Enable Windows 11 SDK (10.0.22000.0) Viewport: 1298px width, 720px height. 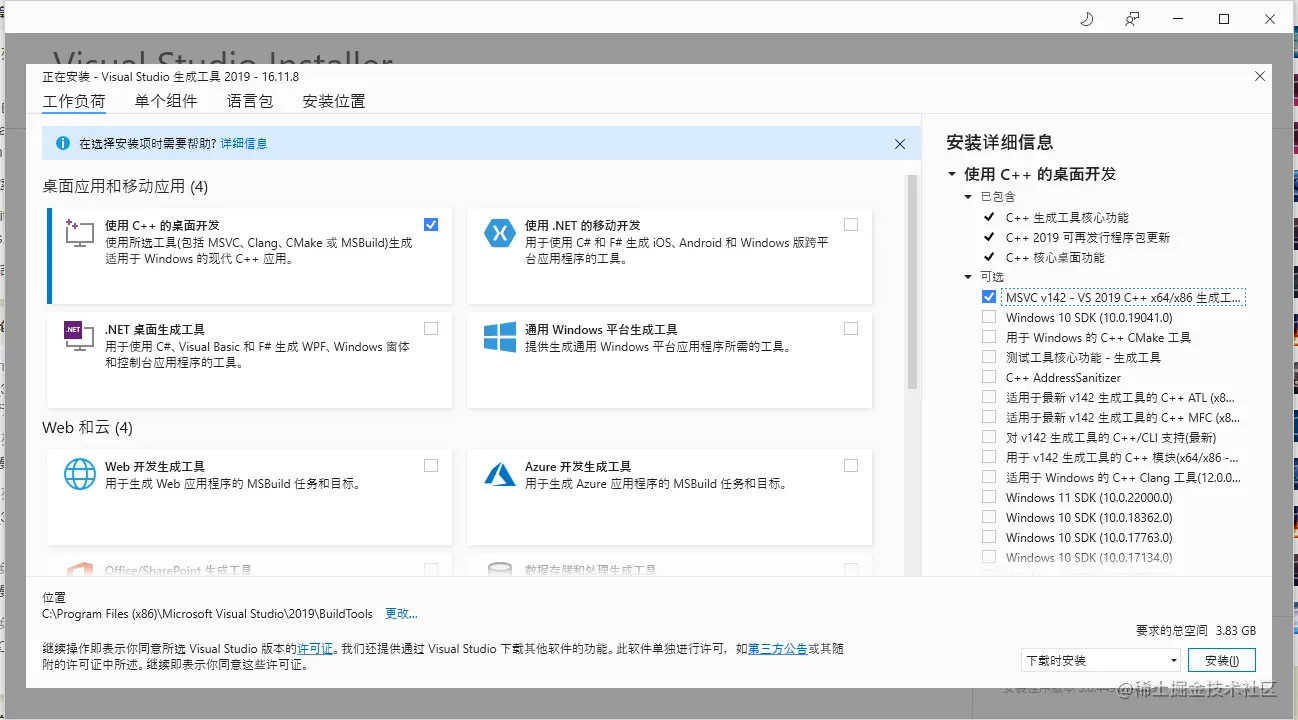989,497
